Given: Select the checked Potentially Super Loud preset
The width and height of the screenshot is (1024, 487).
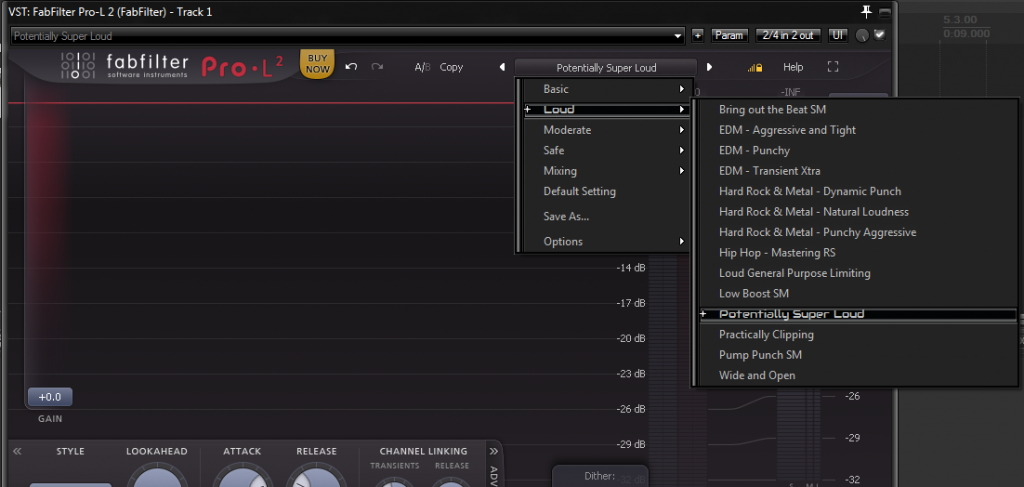Looking at the screenshot, I should (x=857, y=314).
